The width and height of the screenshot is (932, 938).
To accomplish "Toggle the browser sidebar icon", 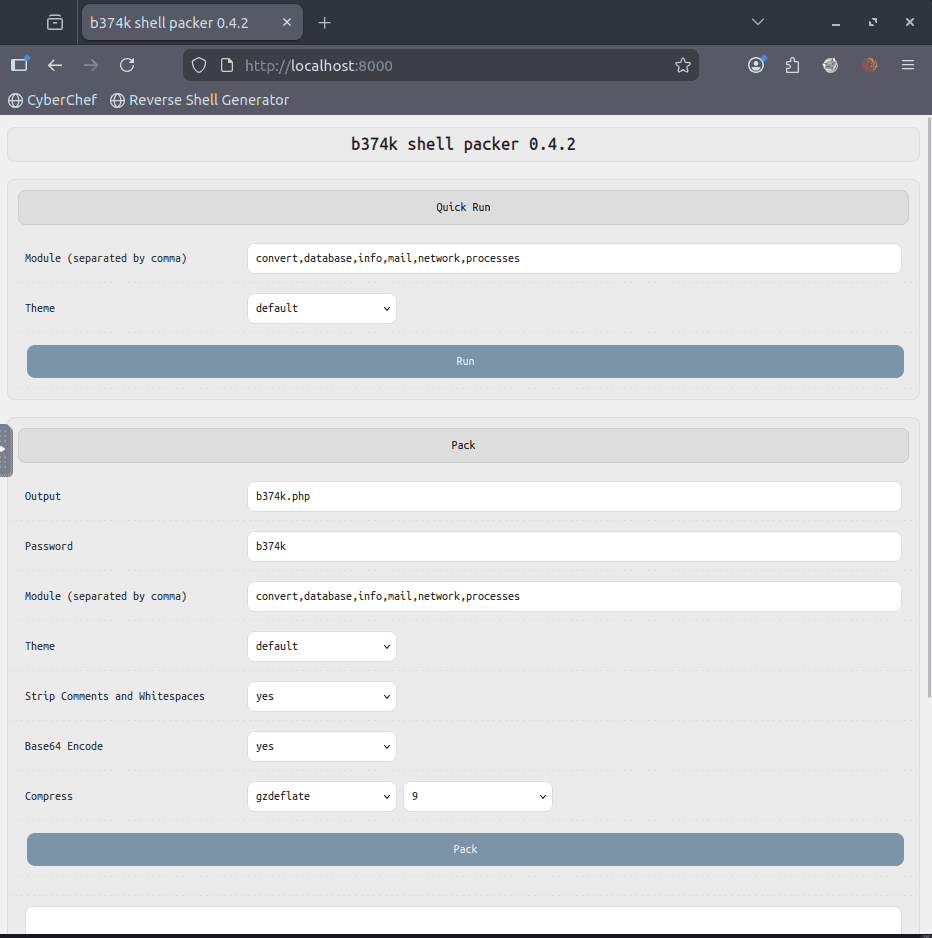I will (19, 65).
